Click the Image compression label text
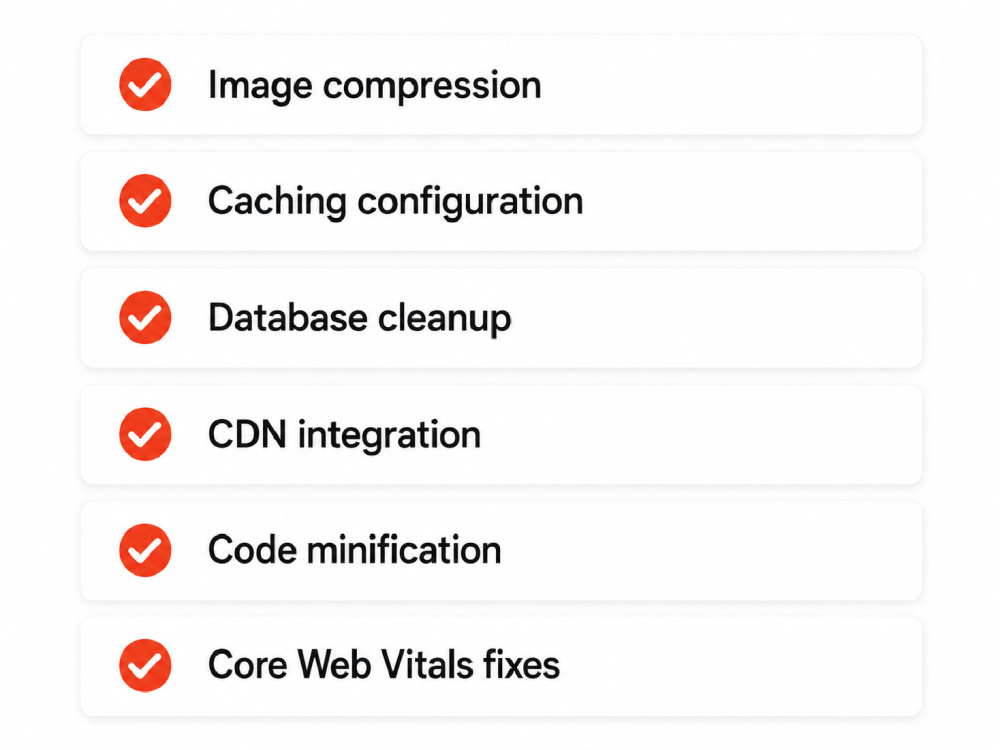 point(374,86)
